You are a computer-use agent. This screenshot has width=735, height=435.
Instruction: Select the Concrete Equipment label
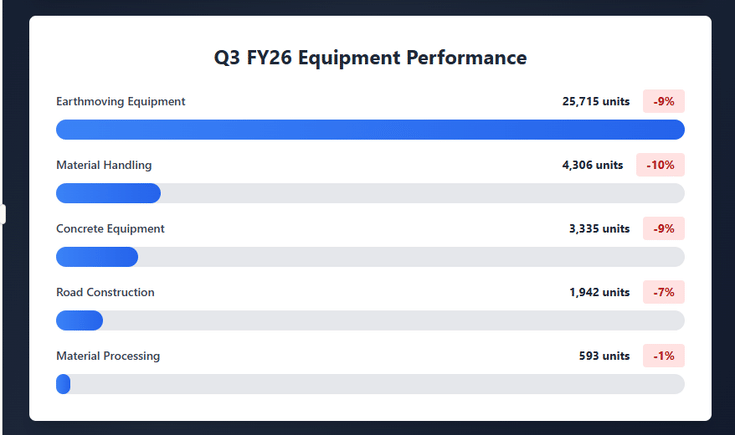tap(110, 229)
